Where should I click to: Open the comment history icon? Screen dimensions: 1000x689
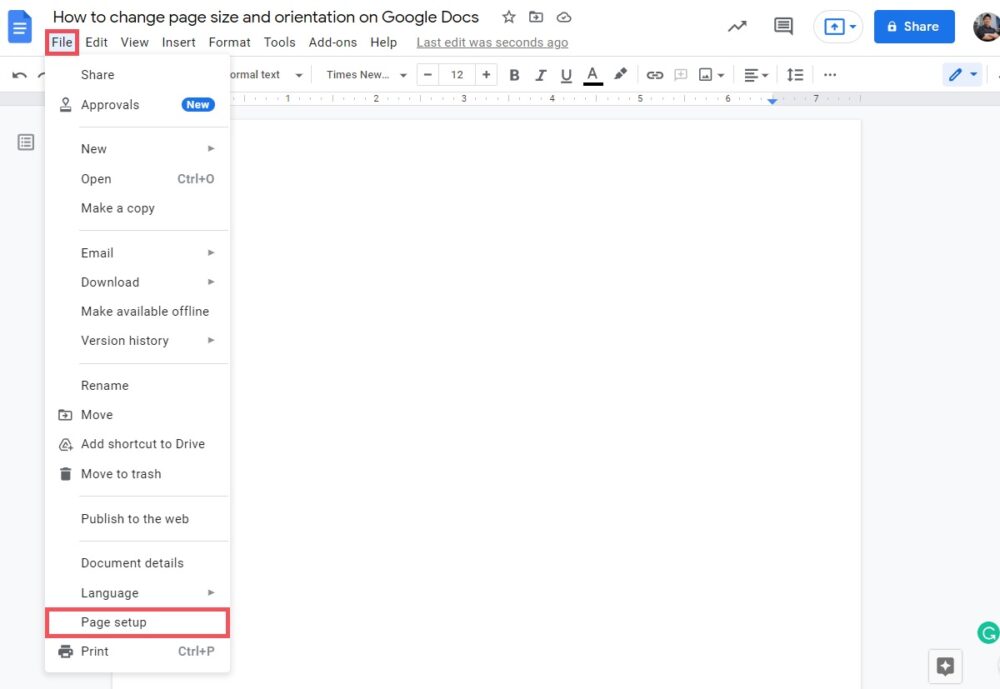[x=784, y=27]
